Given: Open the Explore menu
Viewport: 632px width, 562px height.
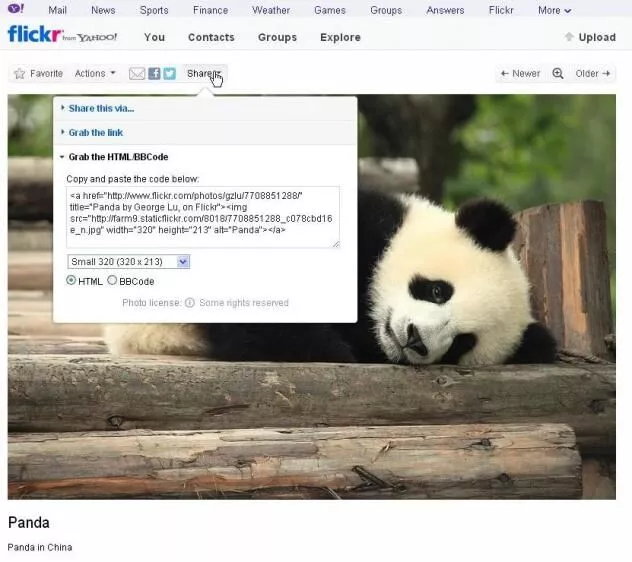Looking at the screenshot, I should [340, 37].
